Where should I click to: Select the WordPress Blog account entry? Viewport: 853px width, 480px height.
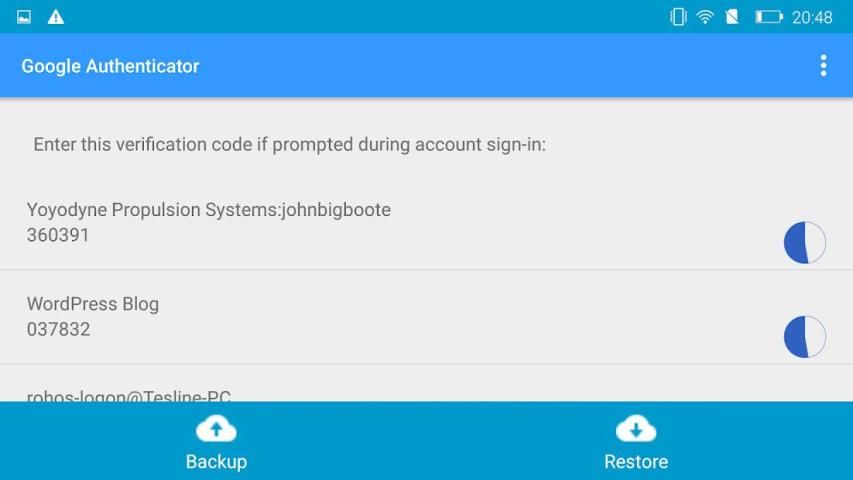pos(426,317)
